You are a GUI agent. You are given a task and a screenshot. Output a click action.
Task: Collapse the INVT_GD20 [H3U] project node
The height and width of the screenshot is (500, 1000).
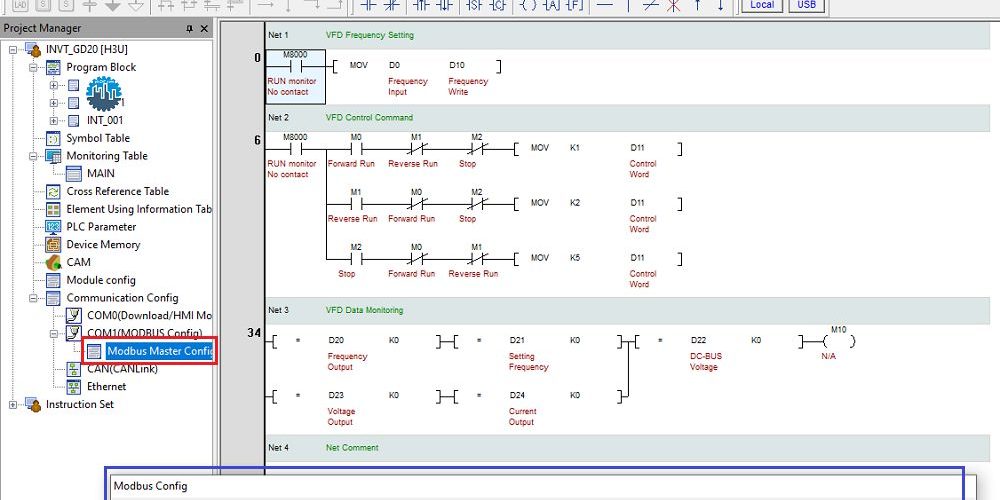point(13,50)
